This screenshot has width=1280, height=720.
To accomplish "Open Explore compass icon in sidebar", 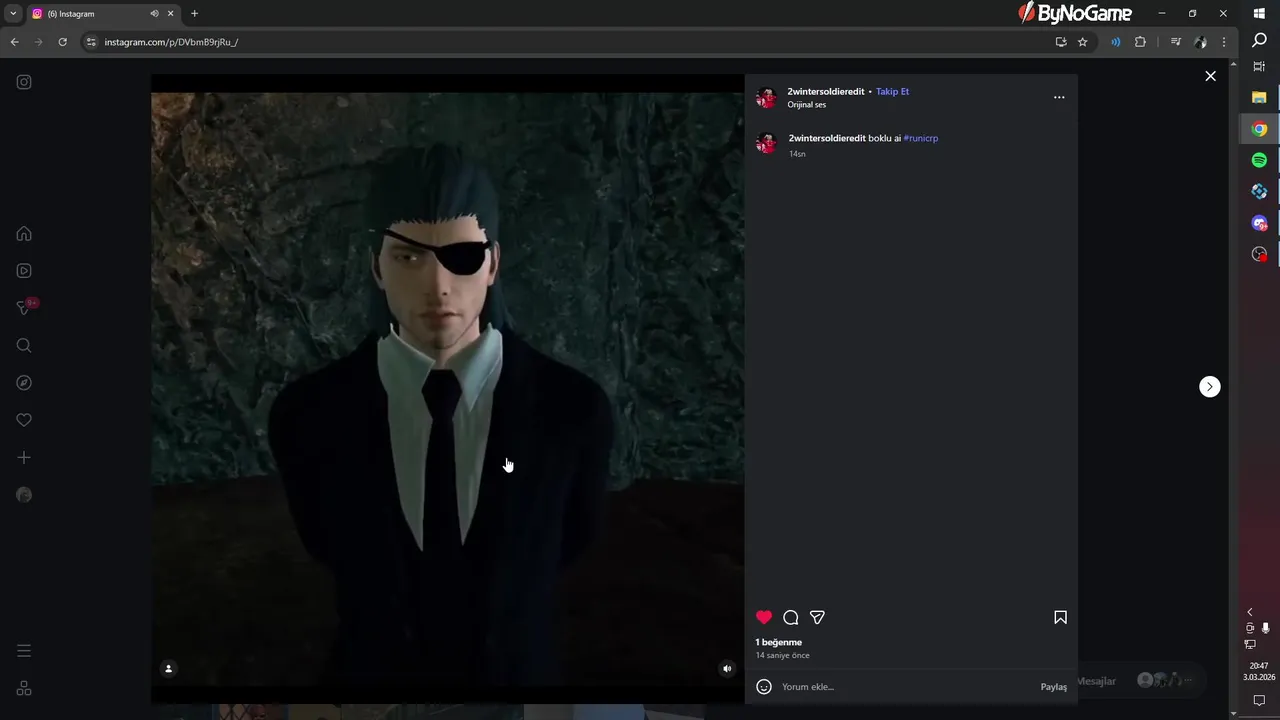I will tap(24, 383).
